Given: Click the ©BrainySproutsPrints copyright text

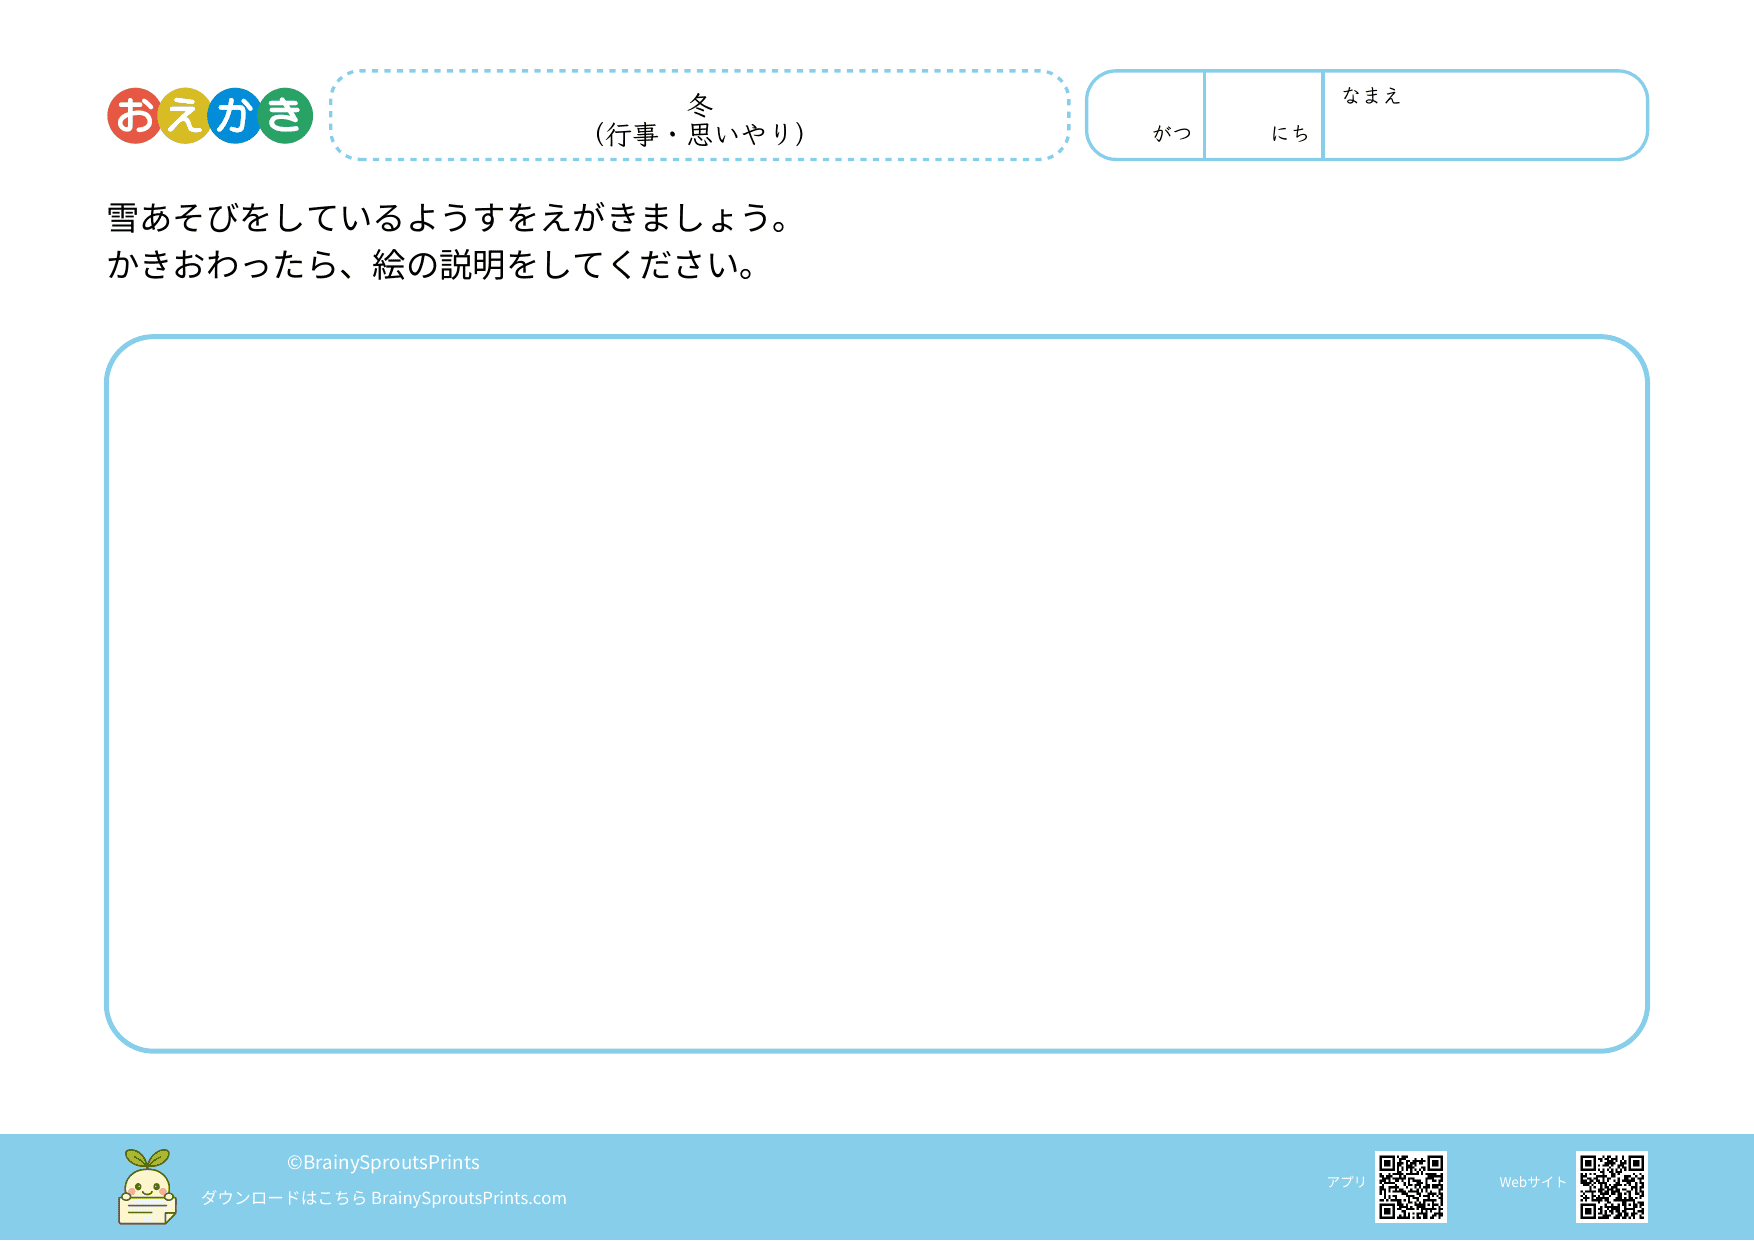Looking at the screenshot, I should pos(383,1162).
